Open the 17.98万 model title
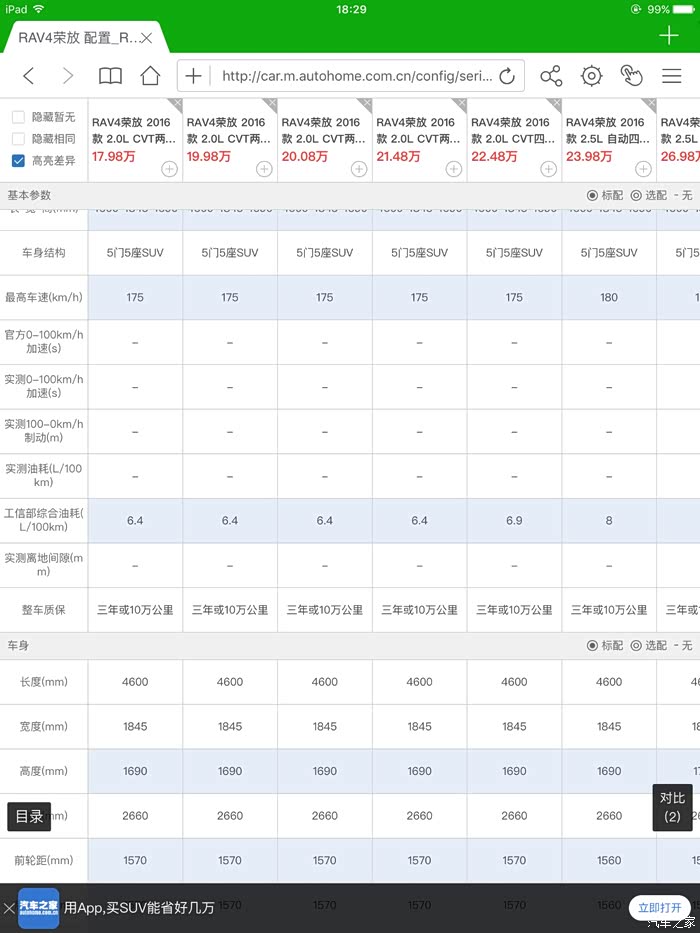Viewport: 700px width, 933px height. (133, 130)
